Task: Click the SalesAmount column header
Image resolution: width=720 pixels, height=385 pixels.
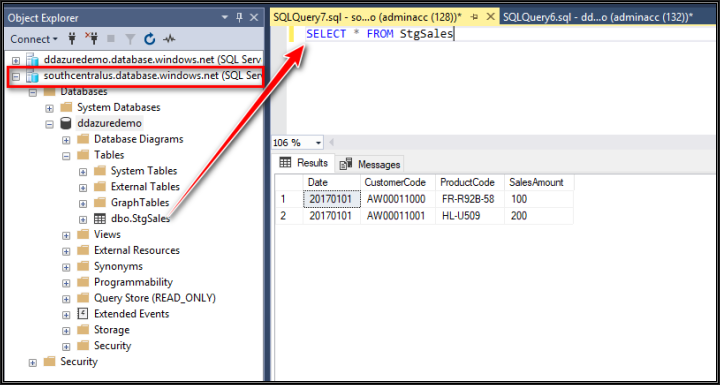Action: pyautogui.click(x=538, y=182)
